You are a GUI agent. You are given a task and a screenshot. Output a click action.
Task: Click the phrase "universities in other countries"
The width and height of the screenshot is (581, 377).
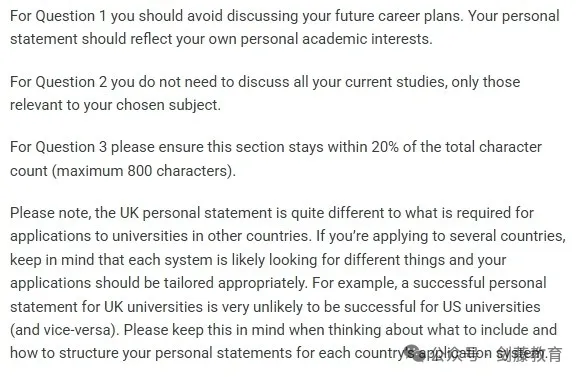coord(210,236)
